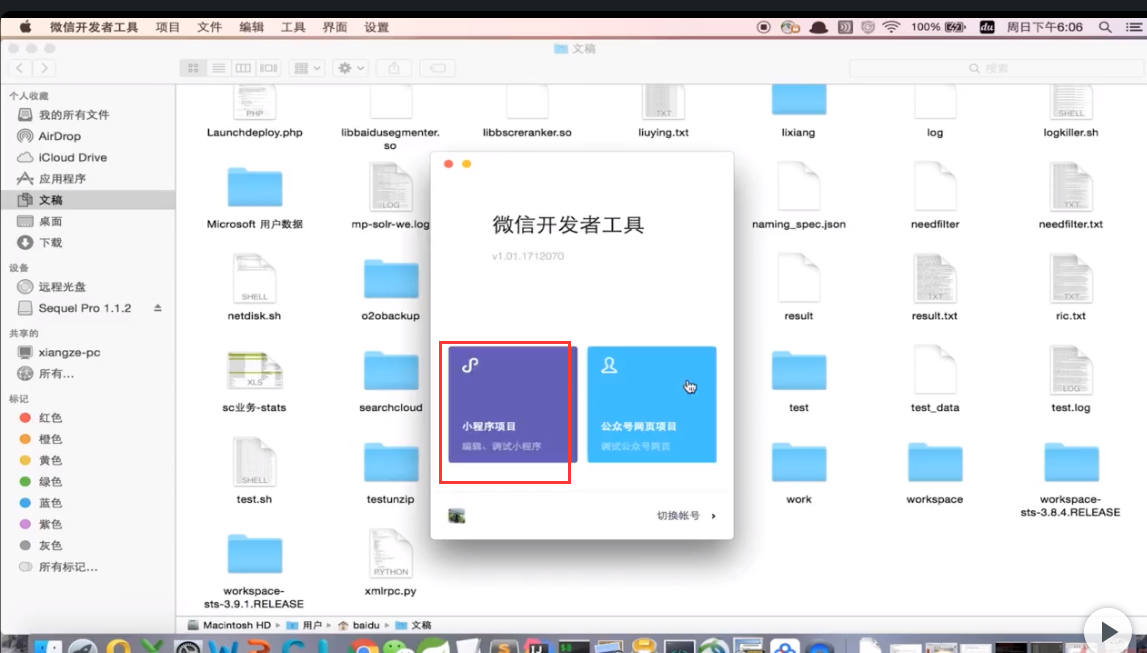Select the naming_spec.json file
This screenshot has height=653, width=1147.
coord(799,186)
